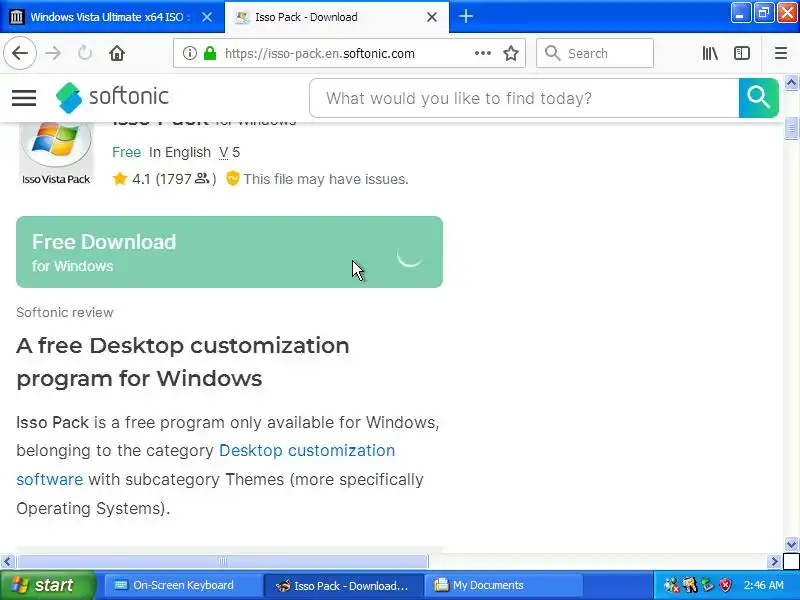
Task: Open page actions three-dot menu
Action: pyautogui.click(x=482, y=53)
